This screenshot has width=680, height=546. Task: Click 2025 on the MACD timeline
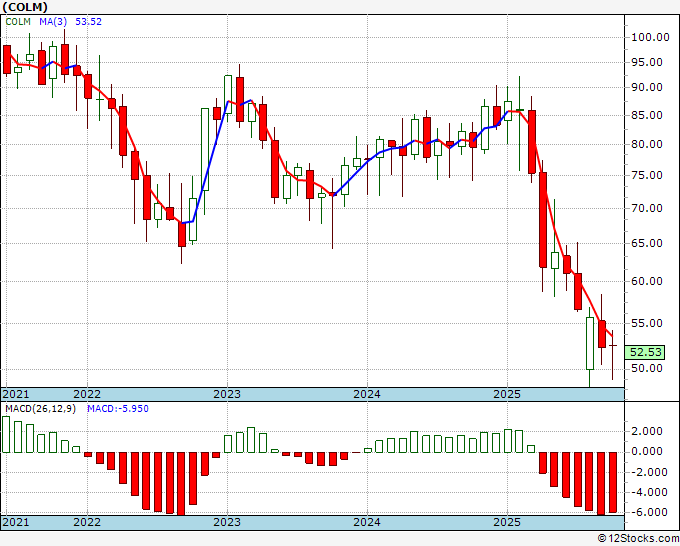click(x=507, y=522)
